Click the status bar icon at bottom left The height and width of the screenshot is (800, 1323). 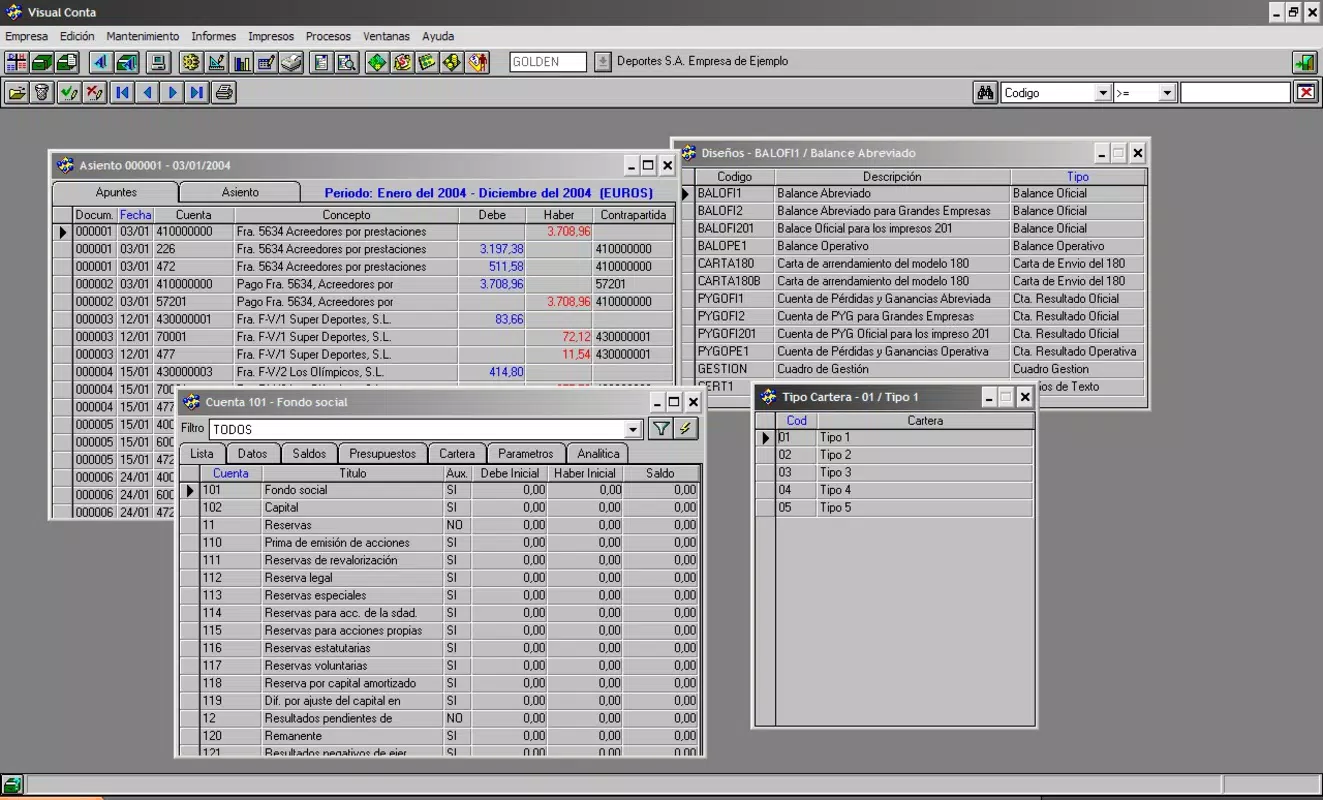pos(12,784)
